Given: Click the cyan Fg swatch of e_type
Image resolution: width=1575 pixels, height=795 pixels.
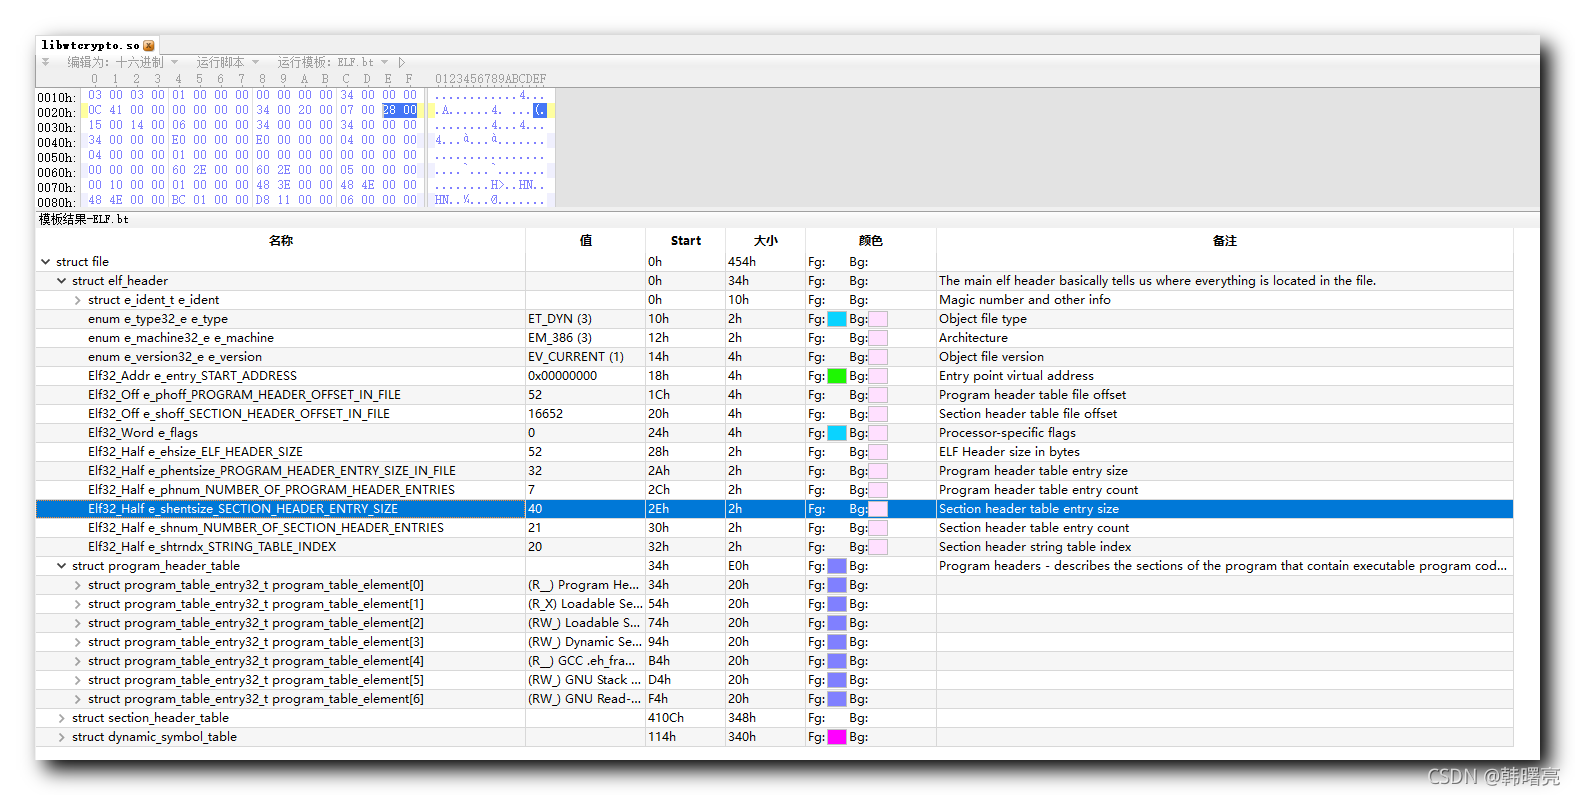Looking at the screenshot, I should (837, 319).
